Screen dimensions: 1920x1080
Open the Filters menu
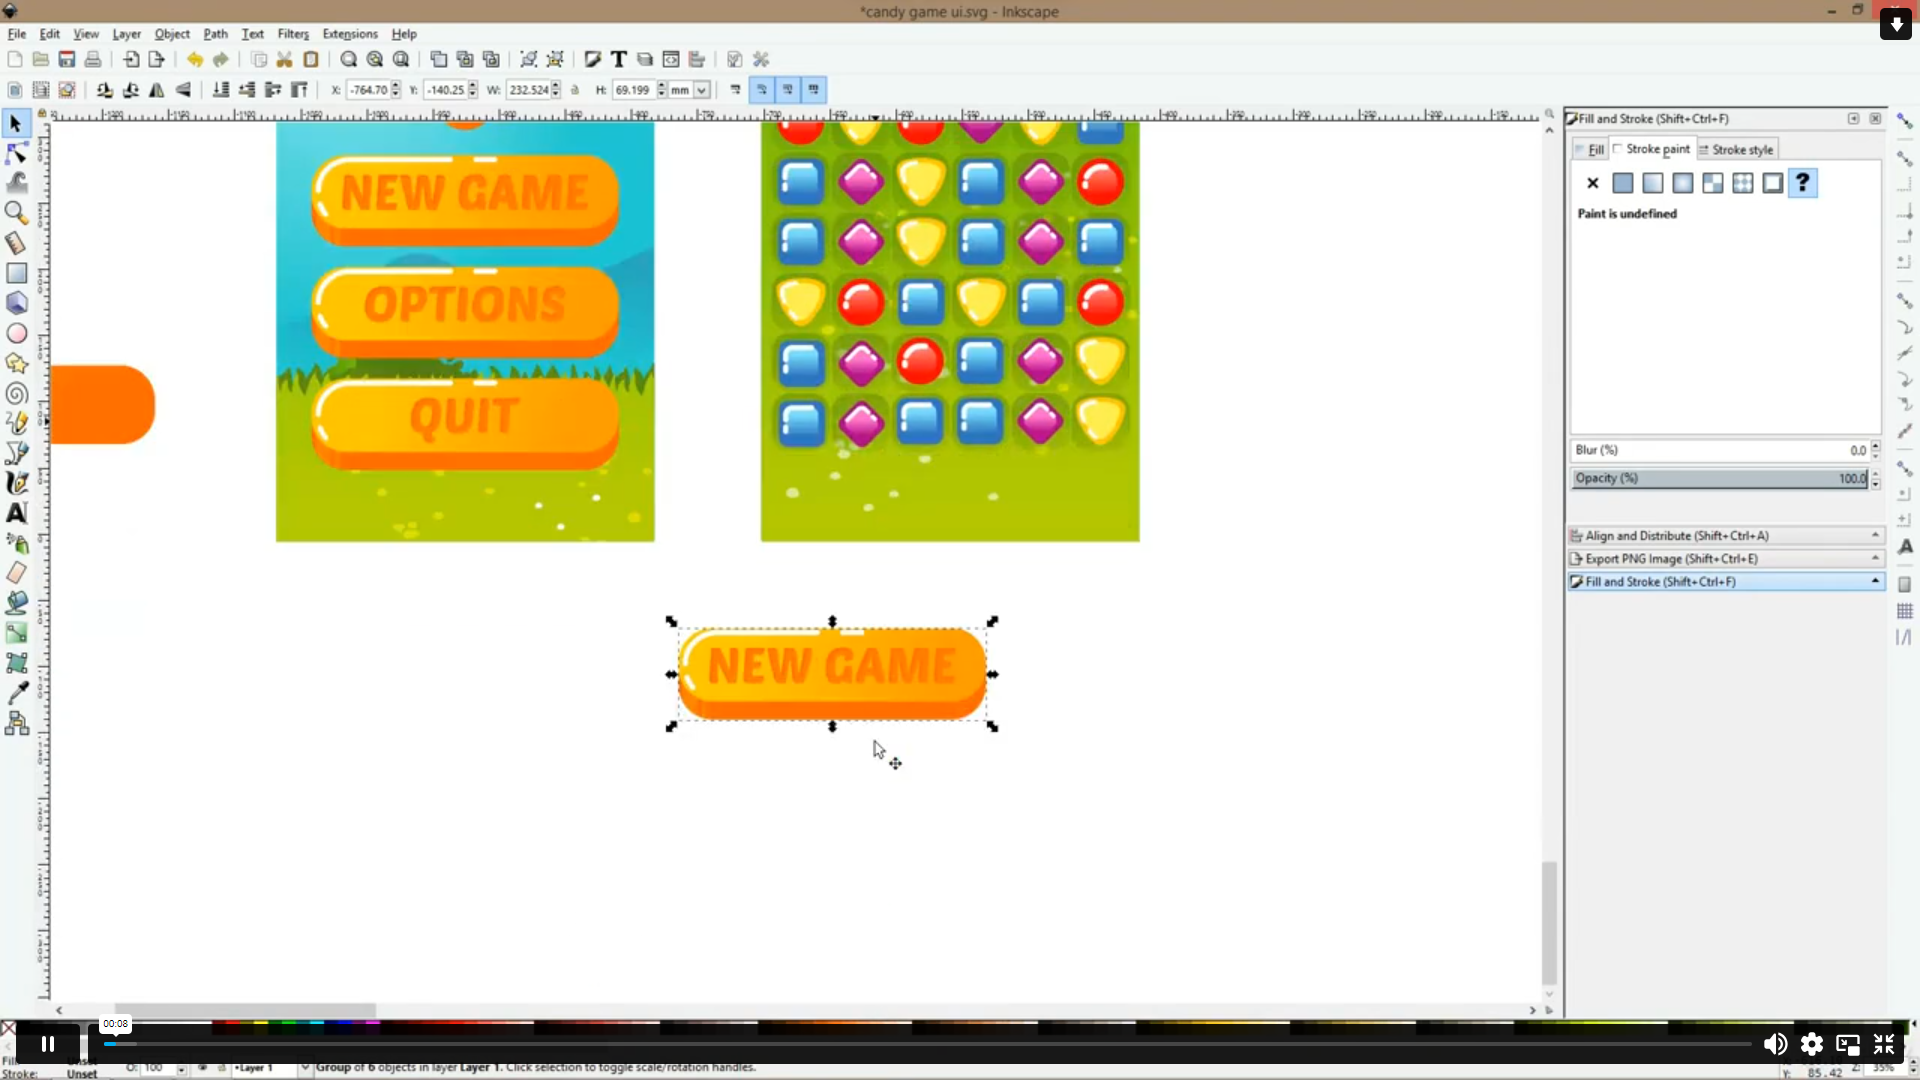[293, 33]
